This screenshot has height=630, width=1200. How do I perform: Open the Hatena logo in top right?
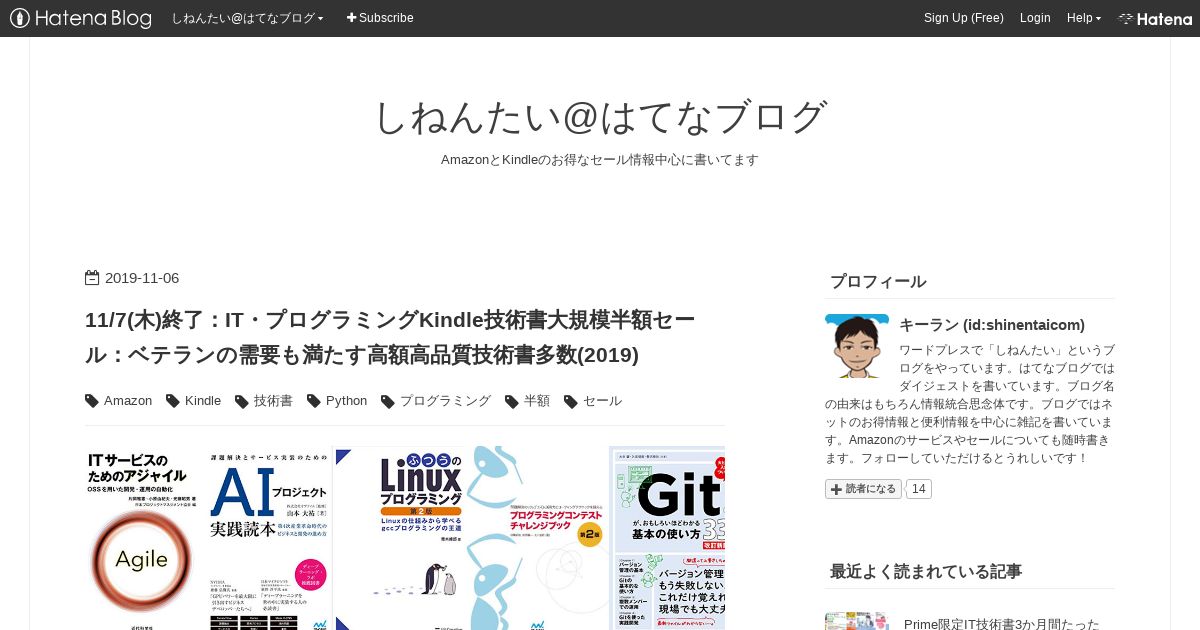[1155, 18]
